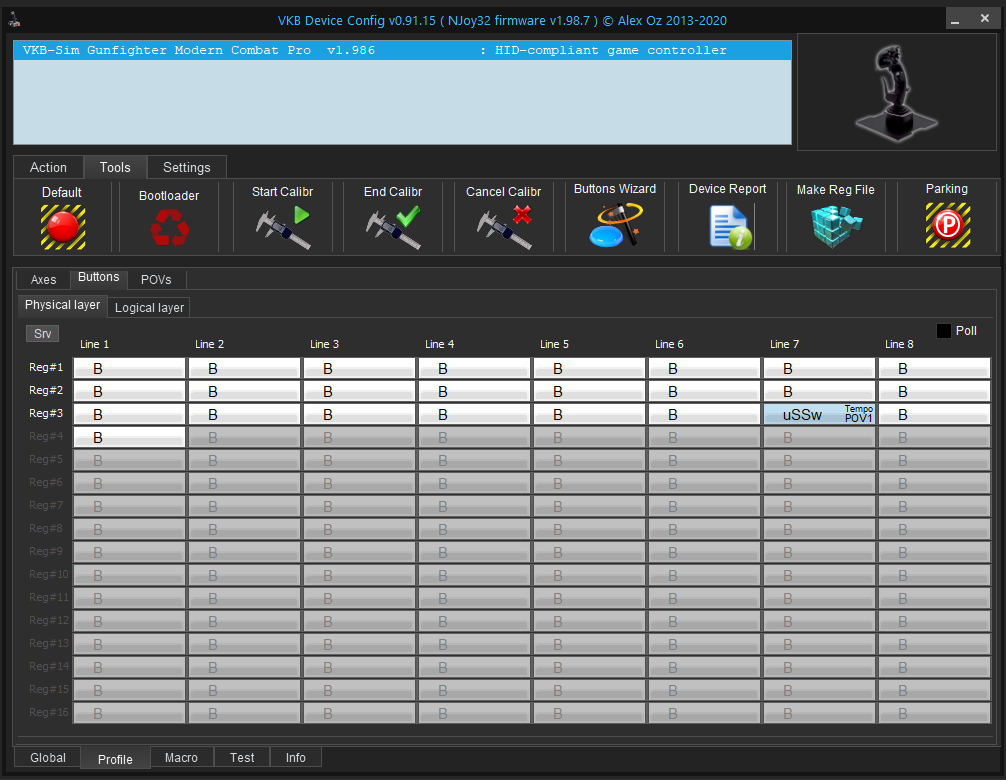Select the Tools tab

pos(115,167)
